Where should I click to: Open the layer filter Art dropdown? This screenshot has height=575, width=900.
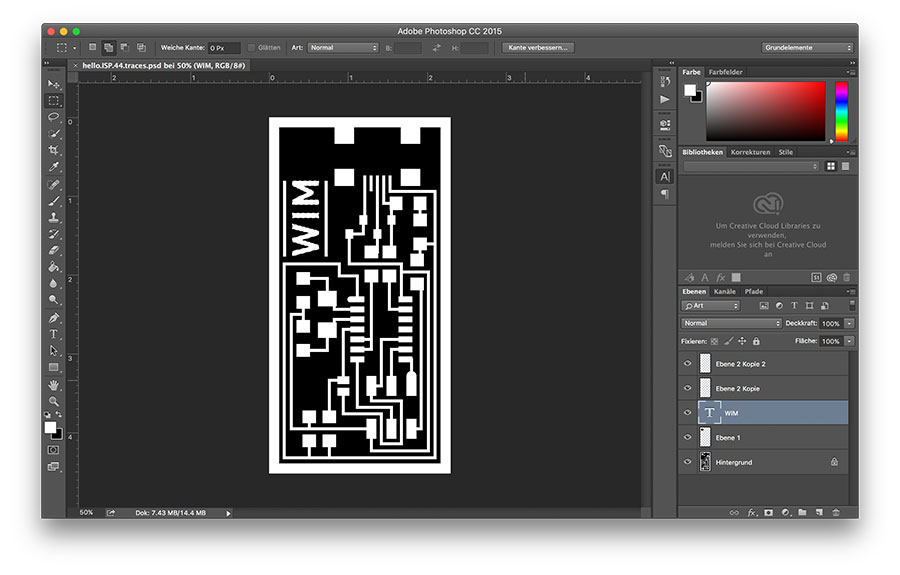711,306
